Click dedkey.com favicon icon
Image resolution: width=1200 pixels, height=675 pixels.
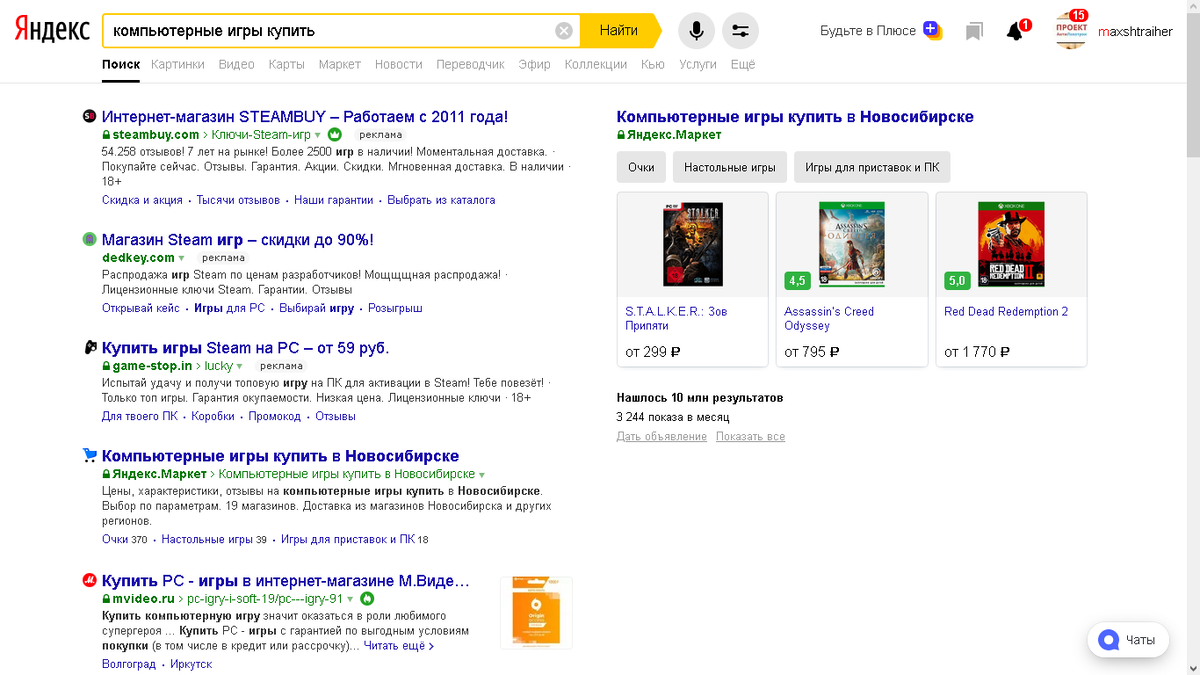pos(89,240)
